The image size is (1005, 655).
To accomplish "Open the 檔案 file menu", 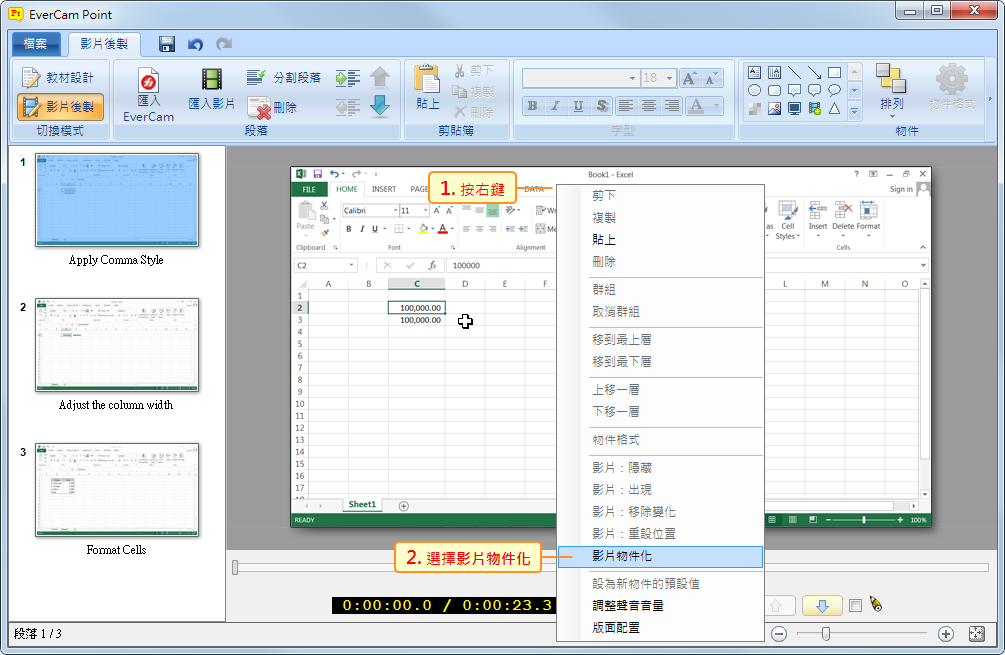I will pos(36,44).
